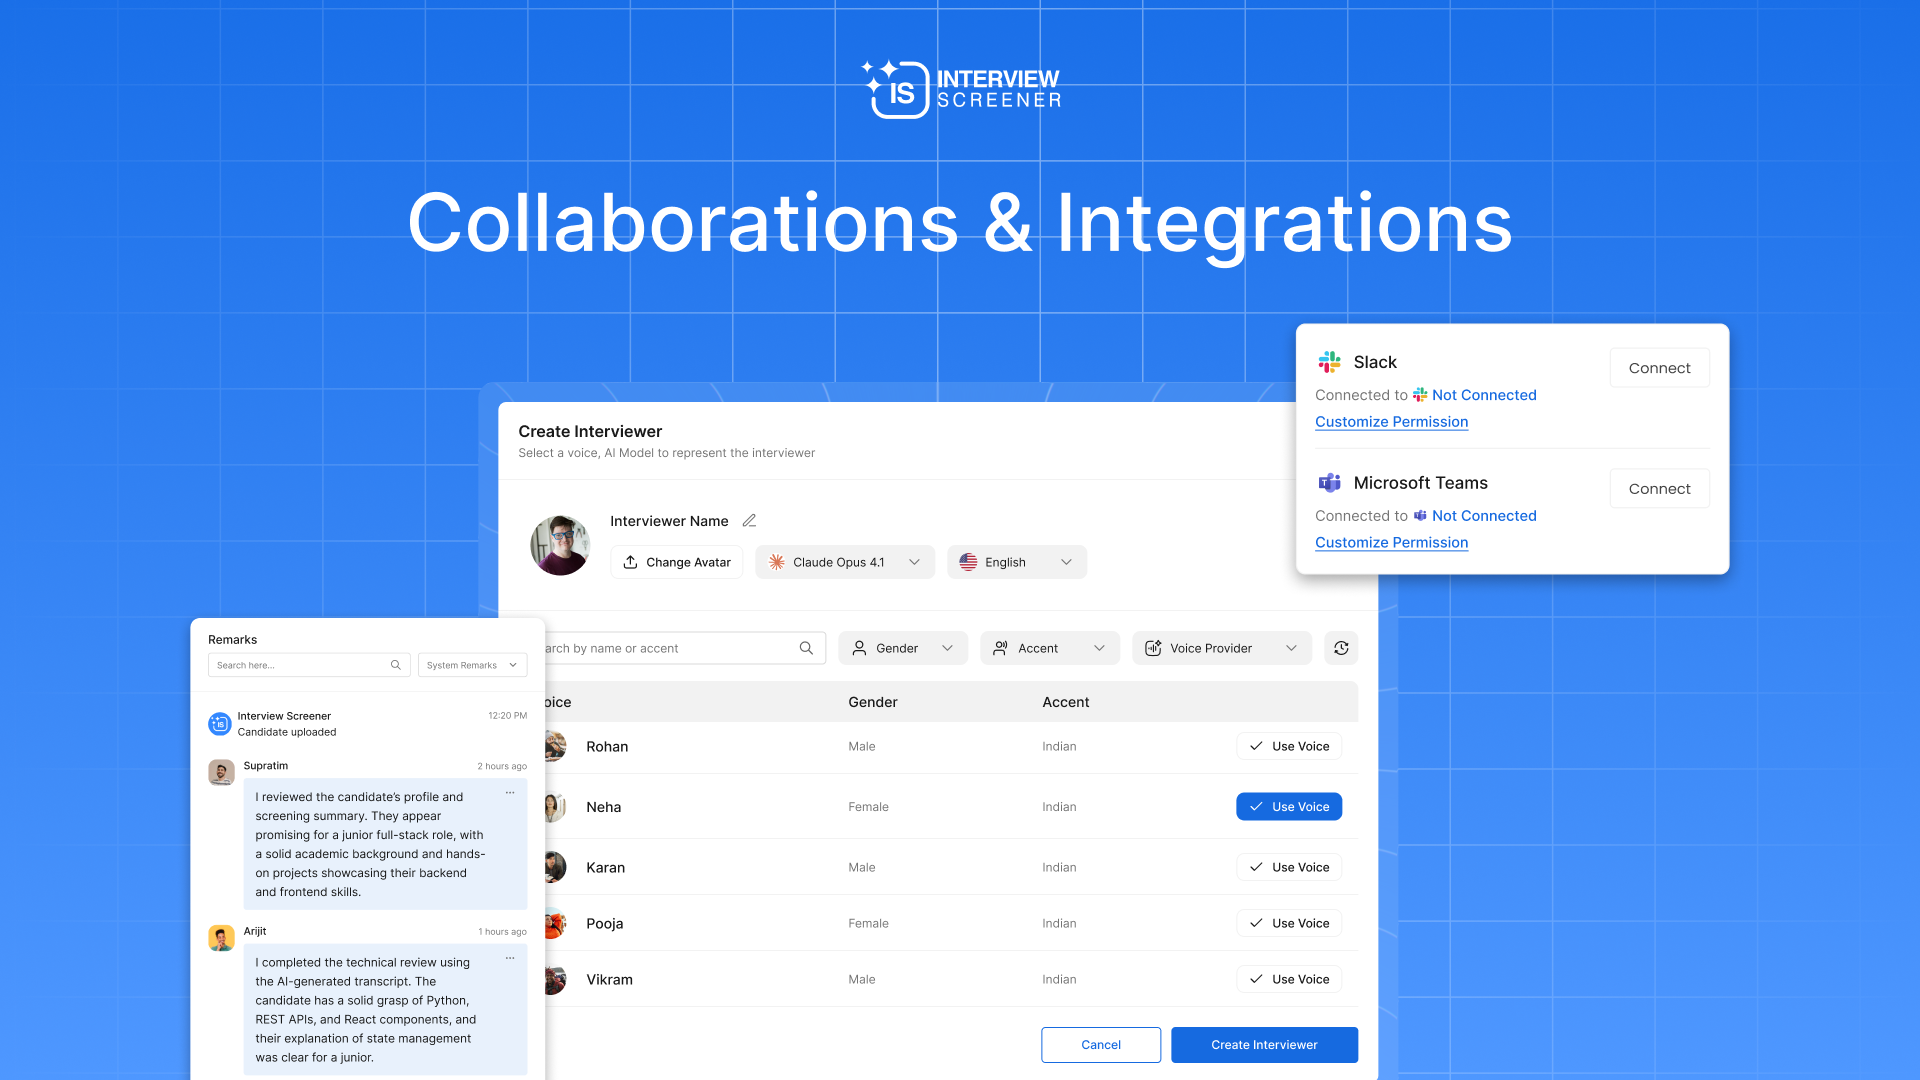Image resolution: width=1920 pixels, height=1080 pixels.
Task: Click the Interview Screener logo
Action: [961, 89]
